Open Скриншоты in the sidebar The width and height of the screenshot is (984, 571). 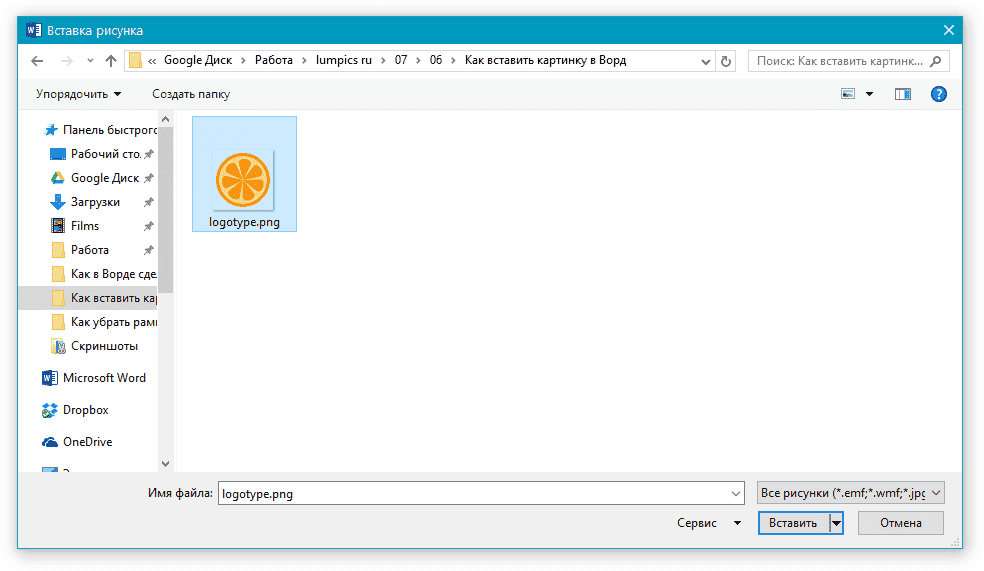94,346
